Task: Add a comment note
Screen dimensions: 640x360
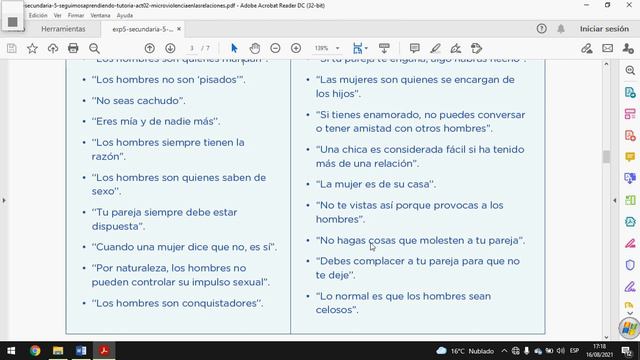Action: pyautogui.click(x=415, y=49)
